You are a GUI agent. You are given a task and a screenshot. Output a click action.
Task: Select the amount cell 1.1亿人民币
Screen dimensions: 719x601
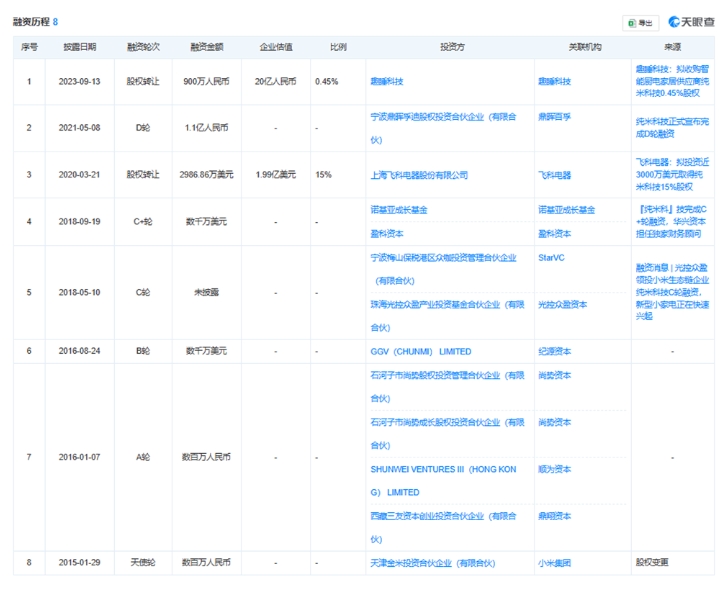(x=206, y=128)
